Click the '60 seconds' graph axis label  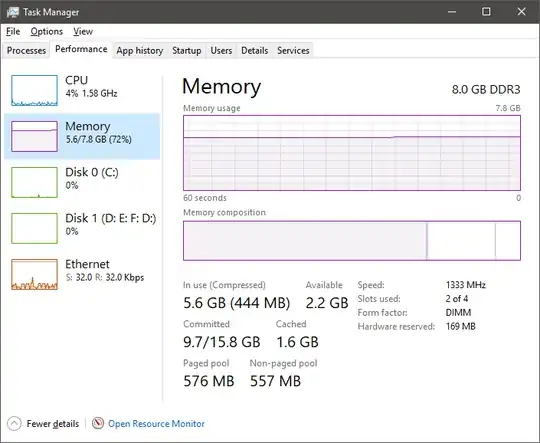[x=205, y=198]
